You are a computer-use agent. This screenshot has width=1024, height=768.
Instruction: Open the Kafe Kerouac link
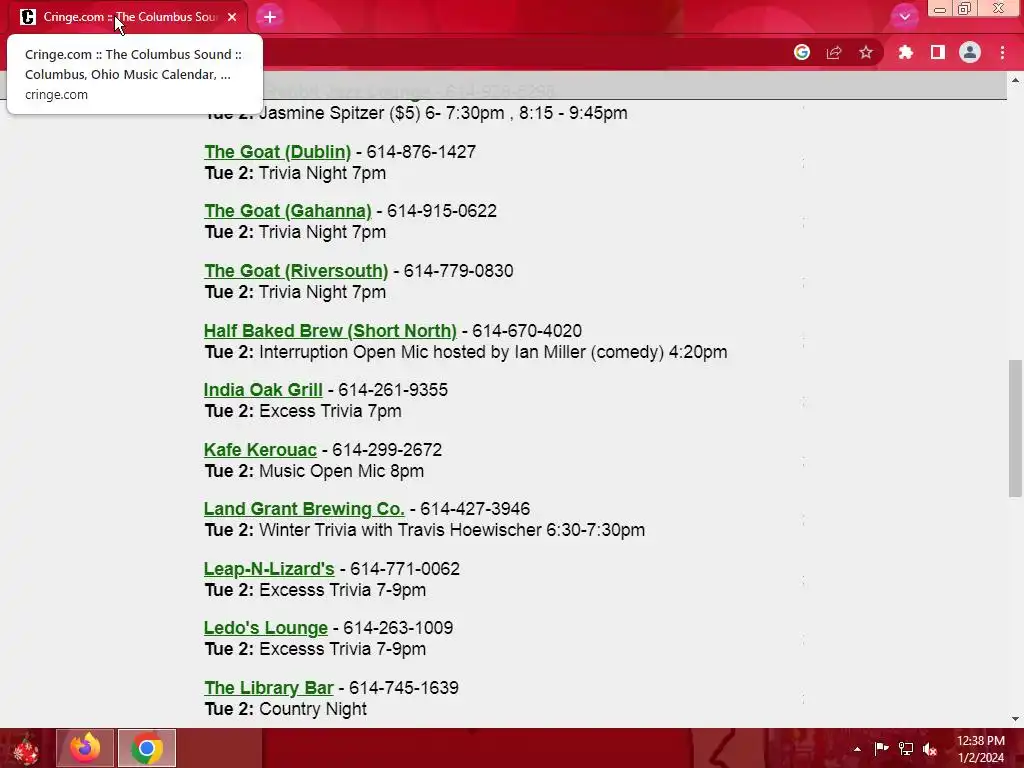(x=260, y=450)
